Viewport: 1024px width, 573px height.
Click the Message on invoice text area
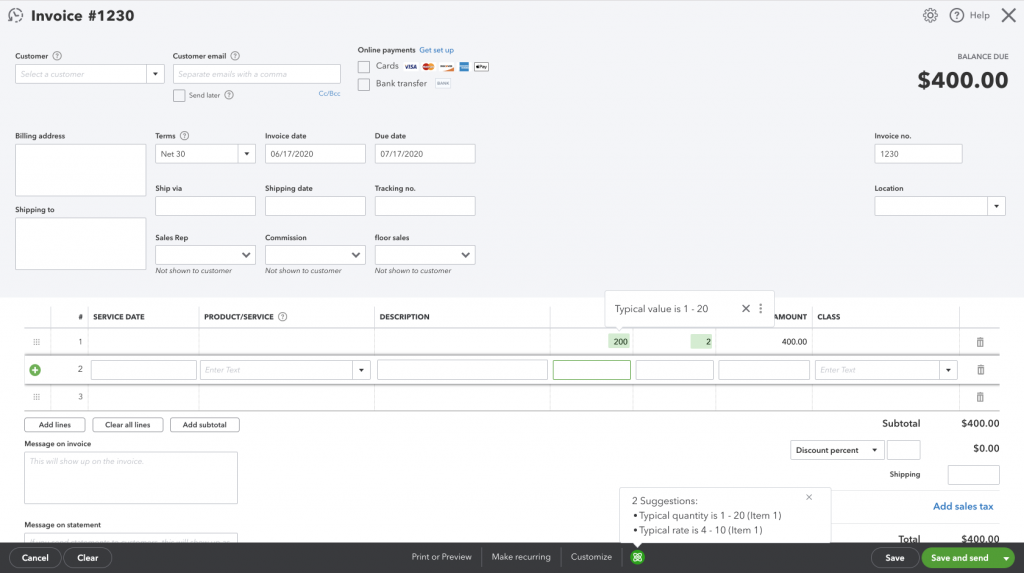131,478
